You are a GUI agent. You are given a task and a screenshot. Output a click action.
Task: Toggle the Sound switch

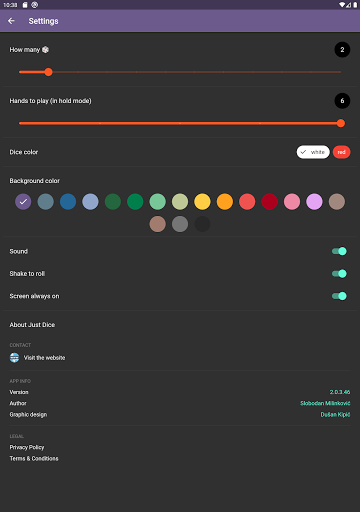click(339, 251)
